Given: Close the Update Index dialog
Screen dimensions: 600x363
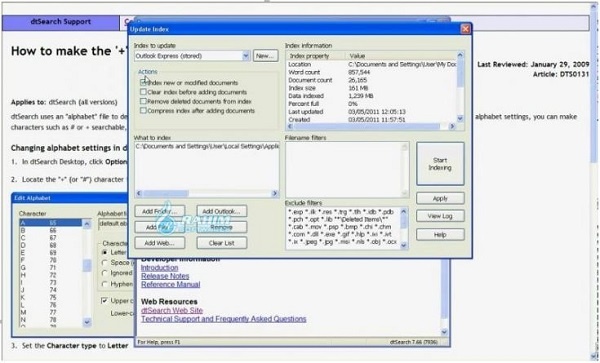Looking at the screenshot, I should click(x=465, y=29).
